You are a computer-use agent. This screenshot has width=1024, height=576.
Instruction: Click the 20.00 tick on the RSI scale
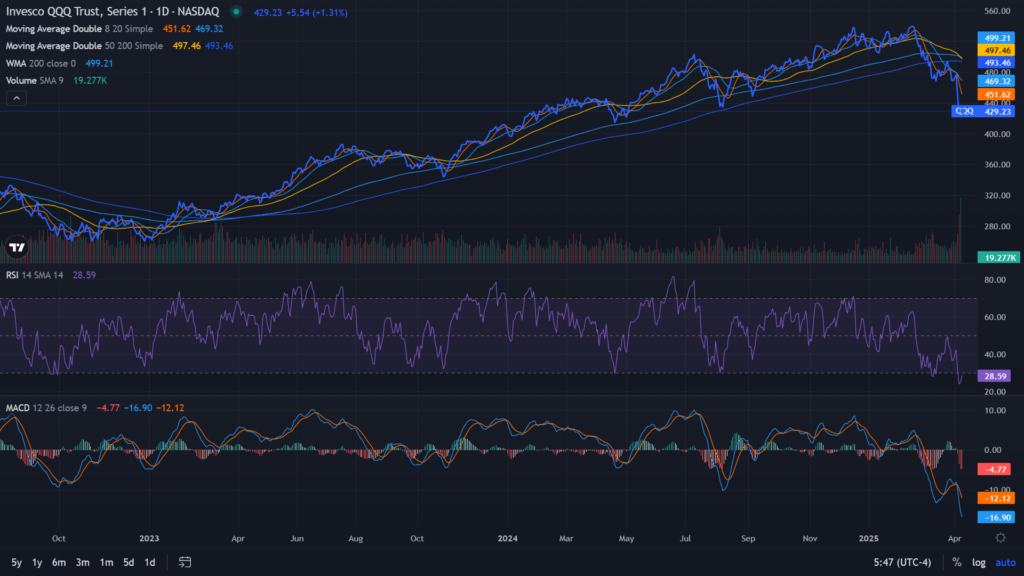click(x=995, y=392)
